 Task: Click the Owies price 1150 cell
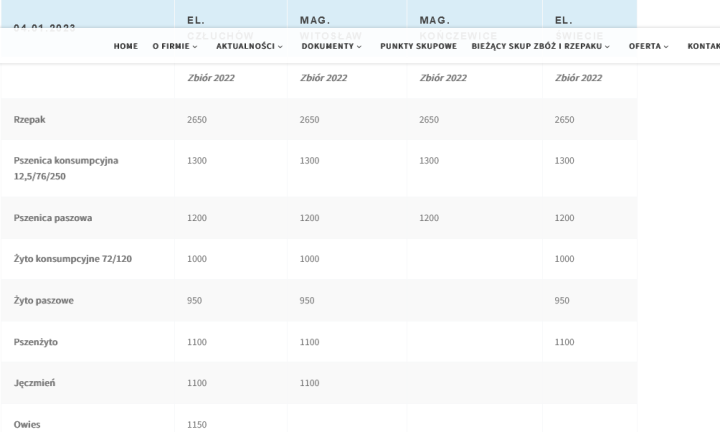point(197,424)
